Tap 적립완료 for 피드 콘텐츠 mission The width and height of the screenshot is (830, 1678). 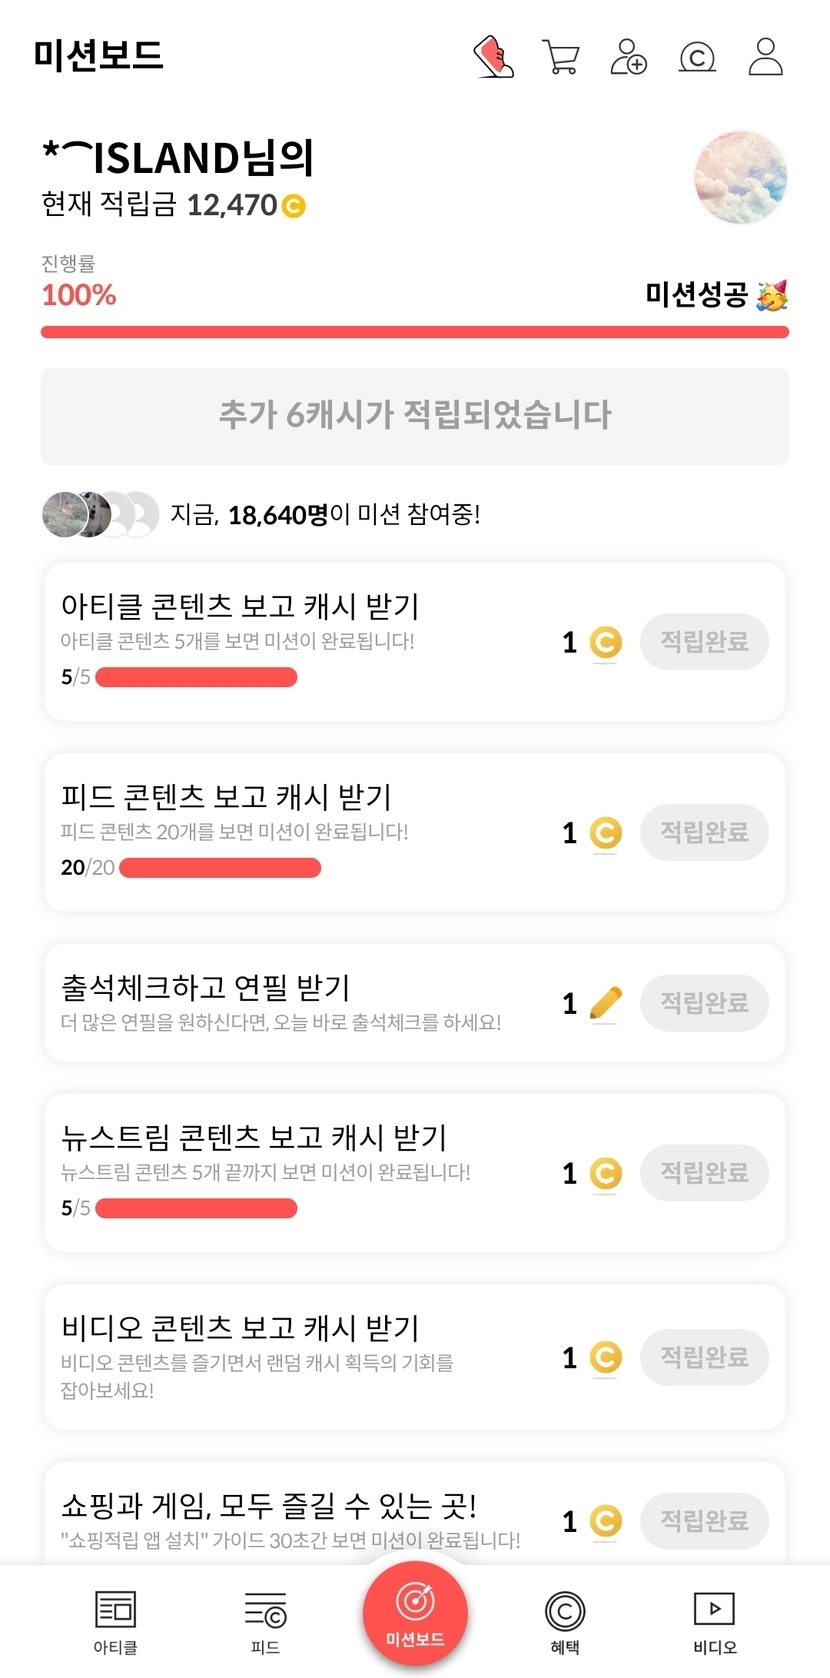(704, 832)
